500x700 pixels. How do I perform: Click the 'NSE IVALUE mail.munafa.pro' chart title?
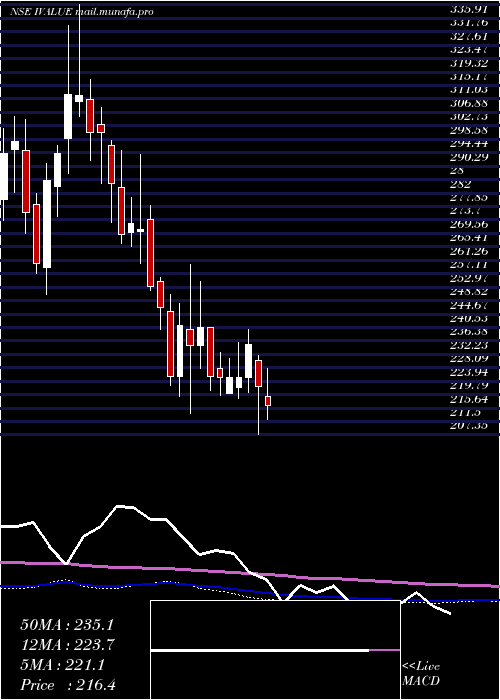tap(82, 12)
